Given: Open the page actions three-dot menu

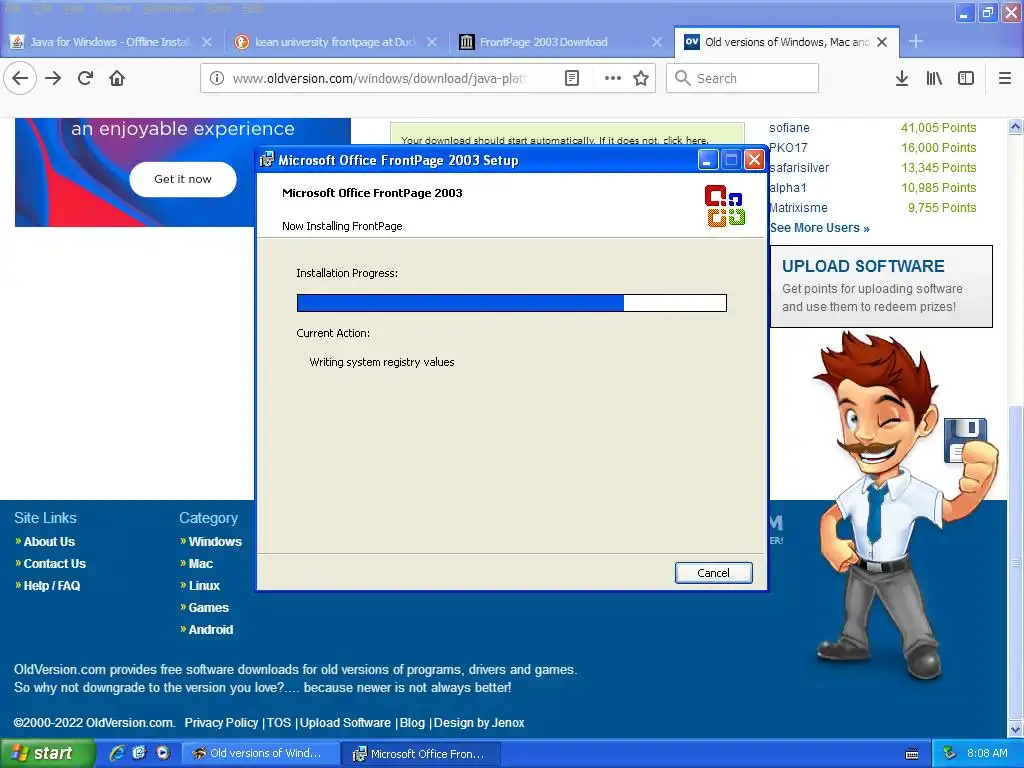Looking at the screenshot, I should 613,78.
